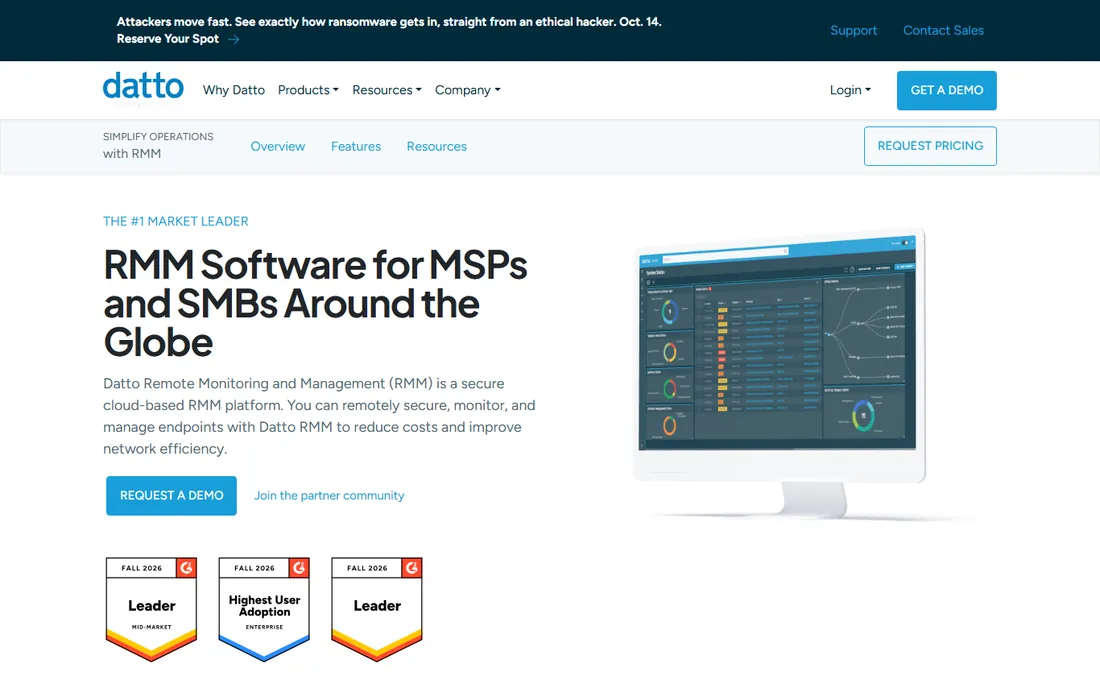Viewport: 1100px width, 688px height.
Task: Follow the Join the partner community link
Action: pyautogui.click(x=329, y=495)
